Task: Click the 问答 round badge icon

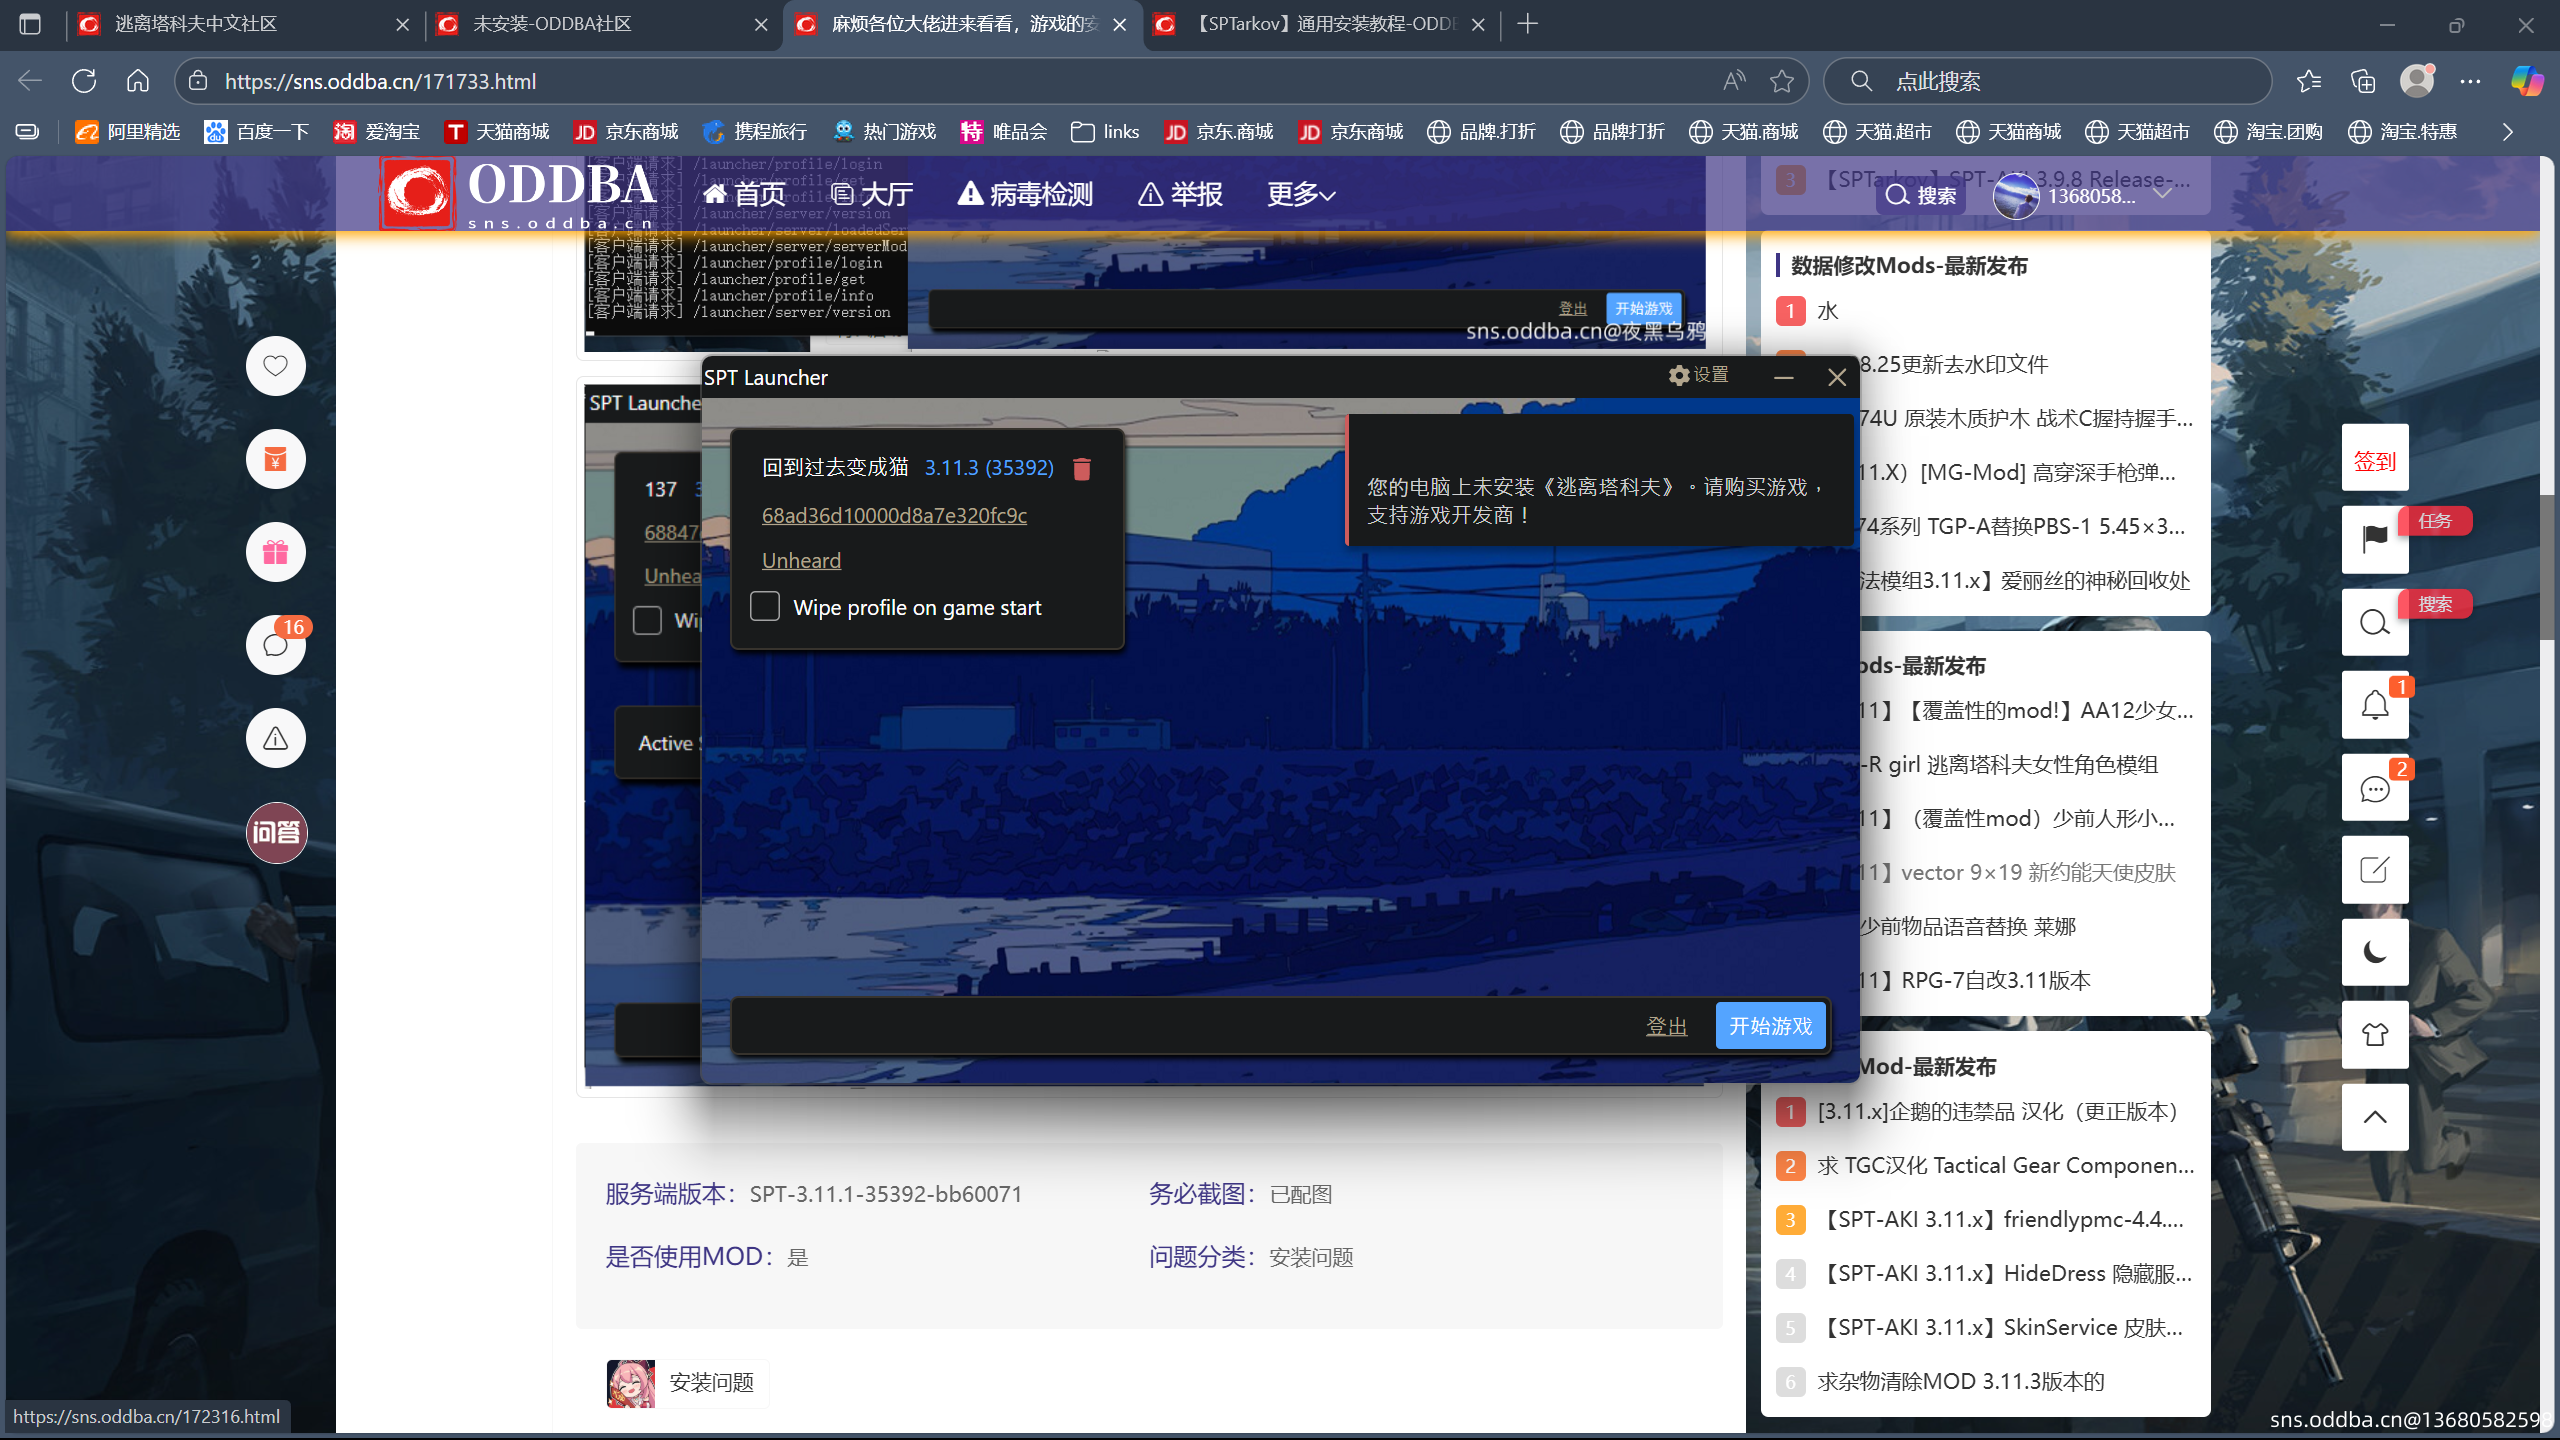Action: [x=276, y=832]
